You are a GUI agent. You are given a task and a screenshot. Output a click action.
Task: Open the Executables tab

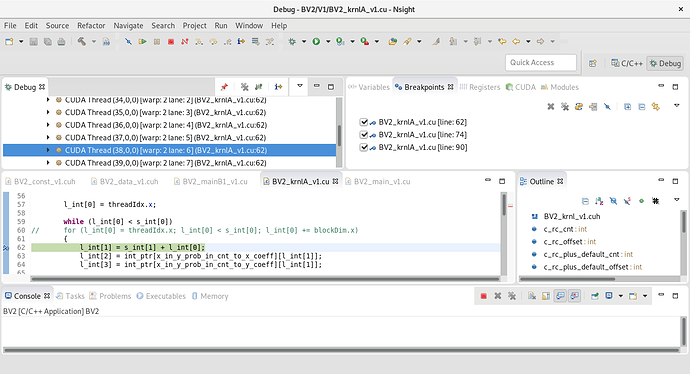point(161,296)
